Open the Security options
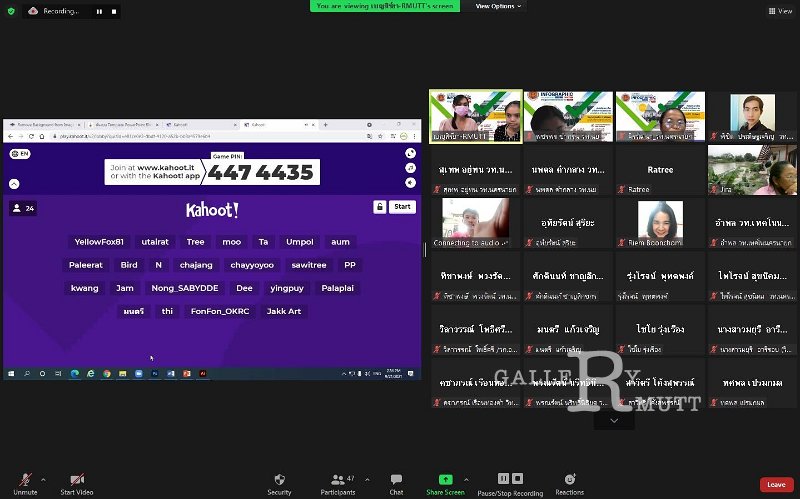800x499 pixels. [279, 484]
